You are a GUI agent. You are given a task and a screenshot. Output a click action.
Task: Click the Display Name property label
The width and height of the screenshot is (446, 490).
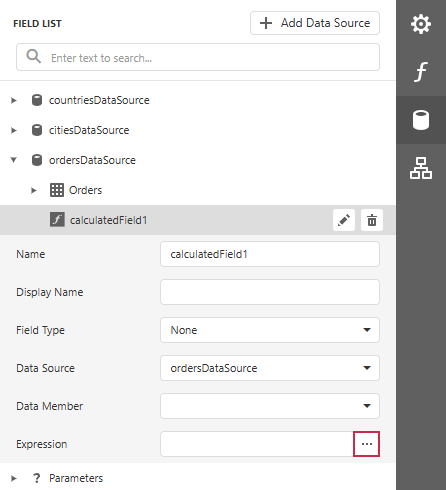point(50,292)
